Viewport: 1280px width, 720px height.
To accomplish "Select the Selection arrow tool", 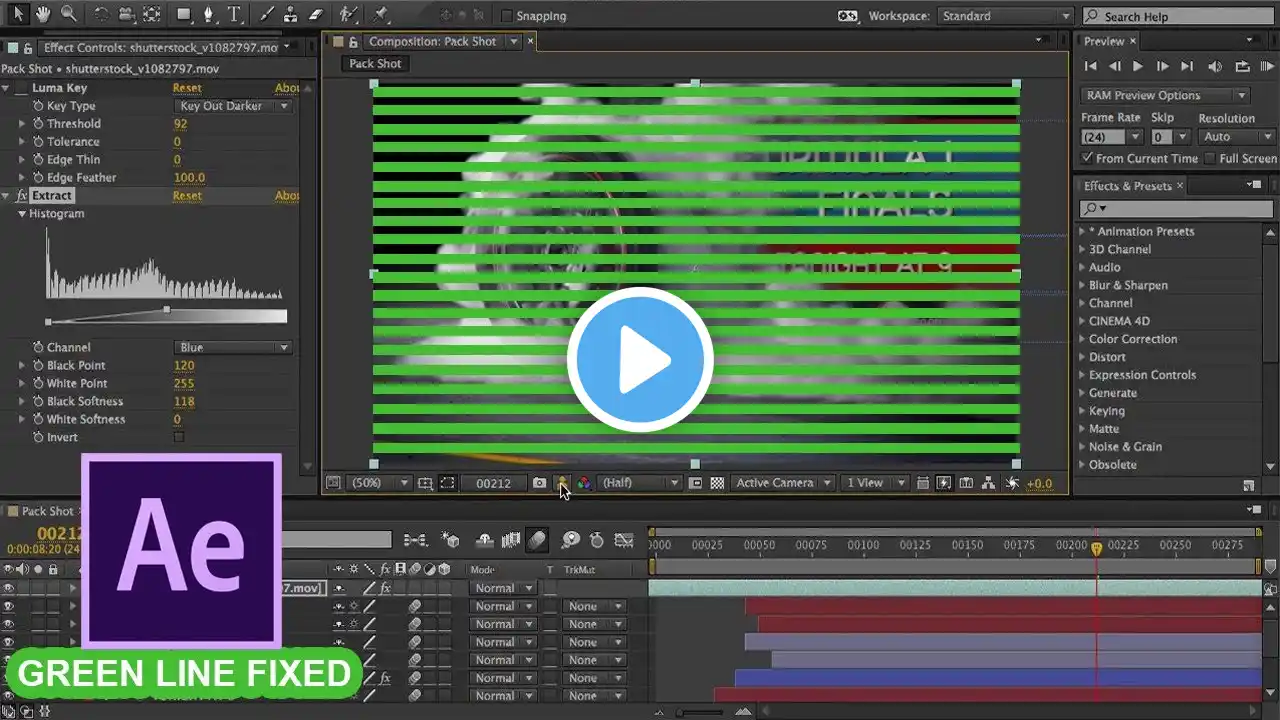I will click(18, 14).
